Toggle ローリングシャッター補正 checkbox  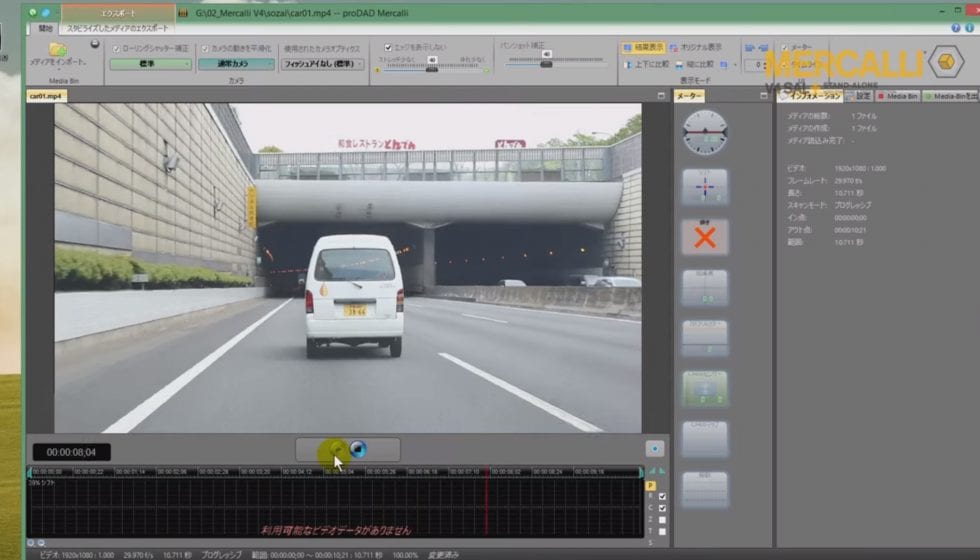click(x=116, y=48)
